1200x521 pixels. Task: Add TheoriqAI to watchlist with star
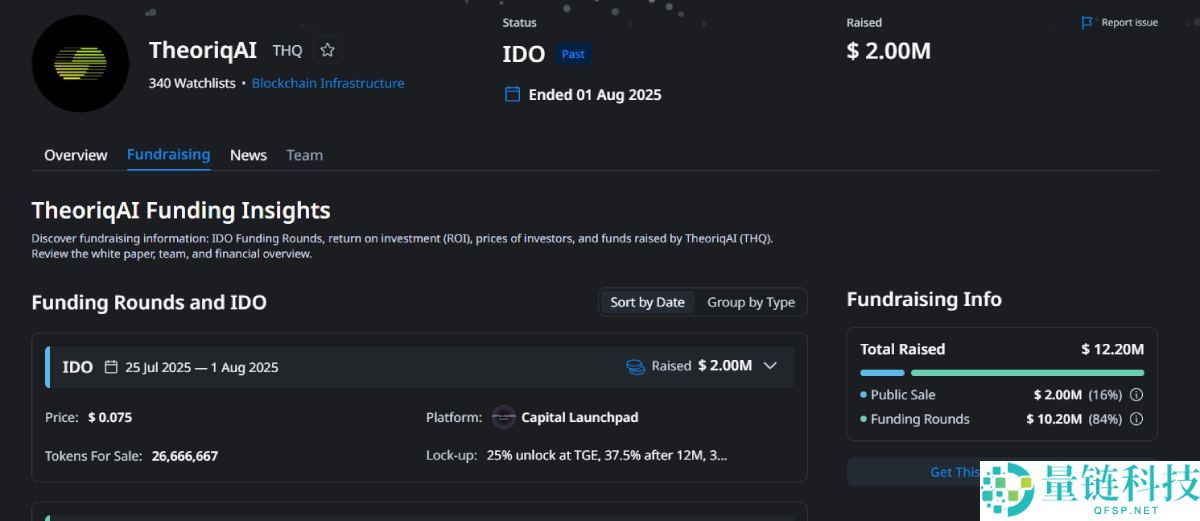pos(327,50)
